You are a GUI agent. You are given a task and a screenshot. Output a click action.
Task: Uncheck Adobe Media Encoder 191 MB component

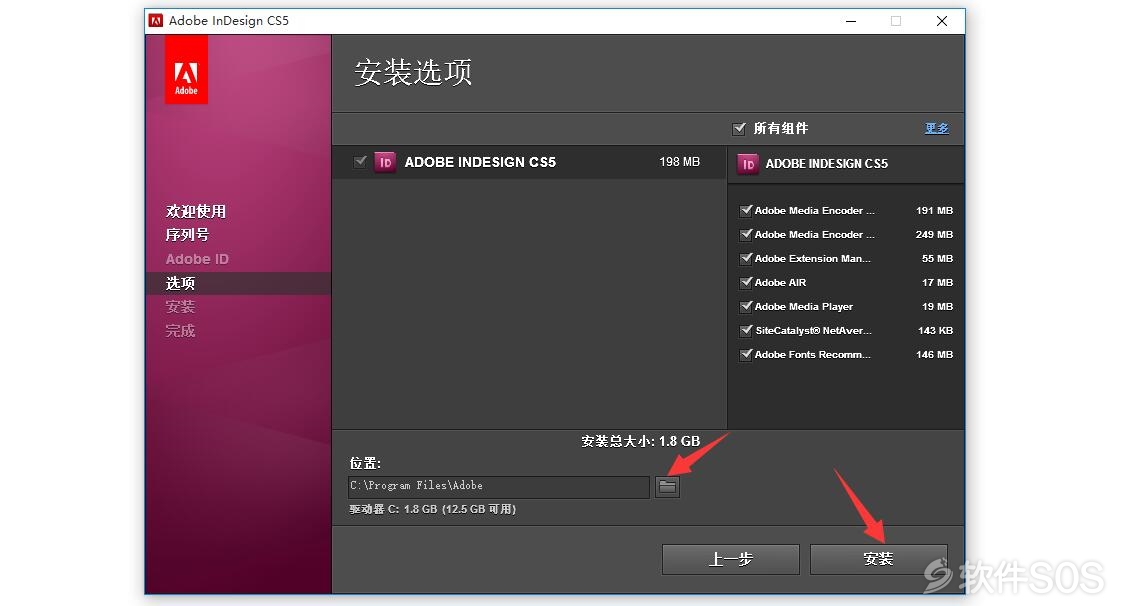pyautogui.click(x=746, y=210)
